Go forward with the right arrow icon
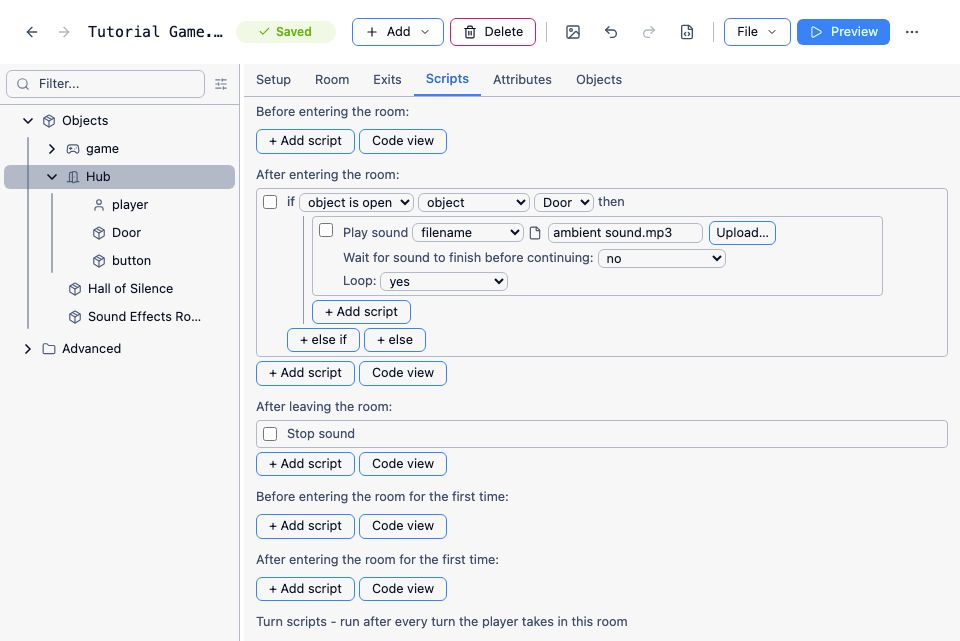The width and height of the screenshot is (960, 641). point(64,32)
